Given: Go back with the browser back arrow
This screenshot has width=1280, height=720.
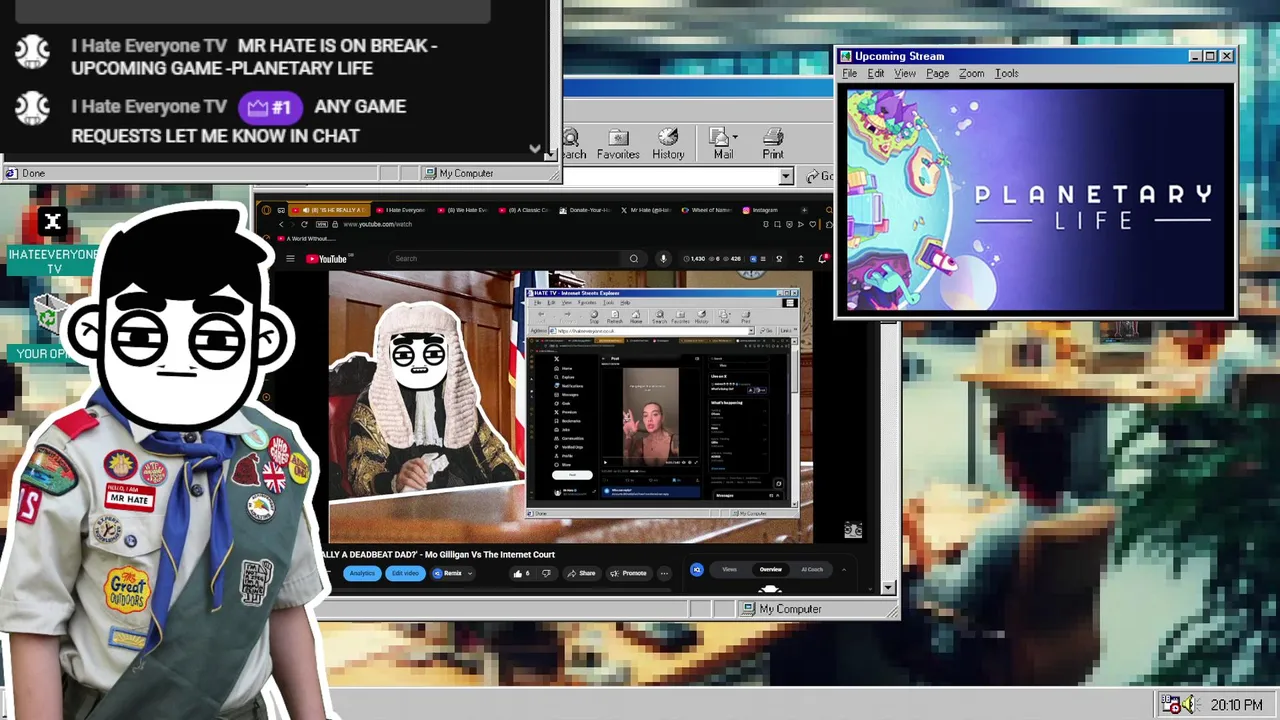Looking at the screenshot, I should pyautogui.click(x=281, y=224).
